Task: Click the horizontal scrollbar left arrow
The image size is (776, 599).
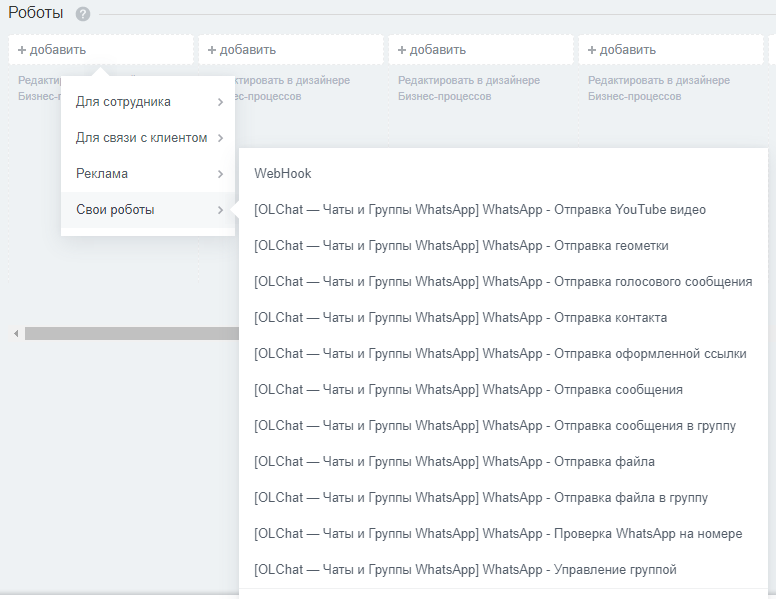Action: click(16, 334)
